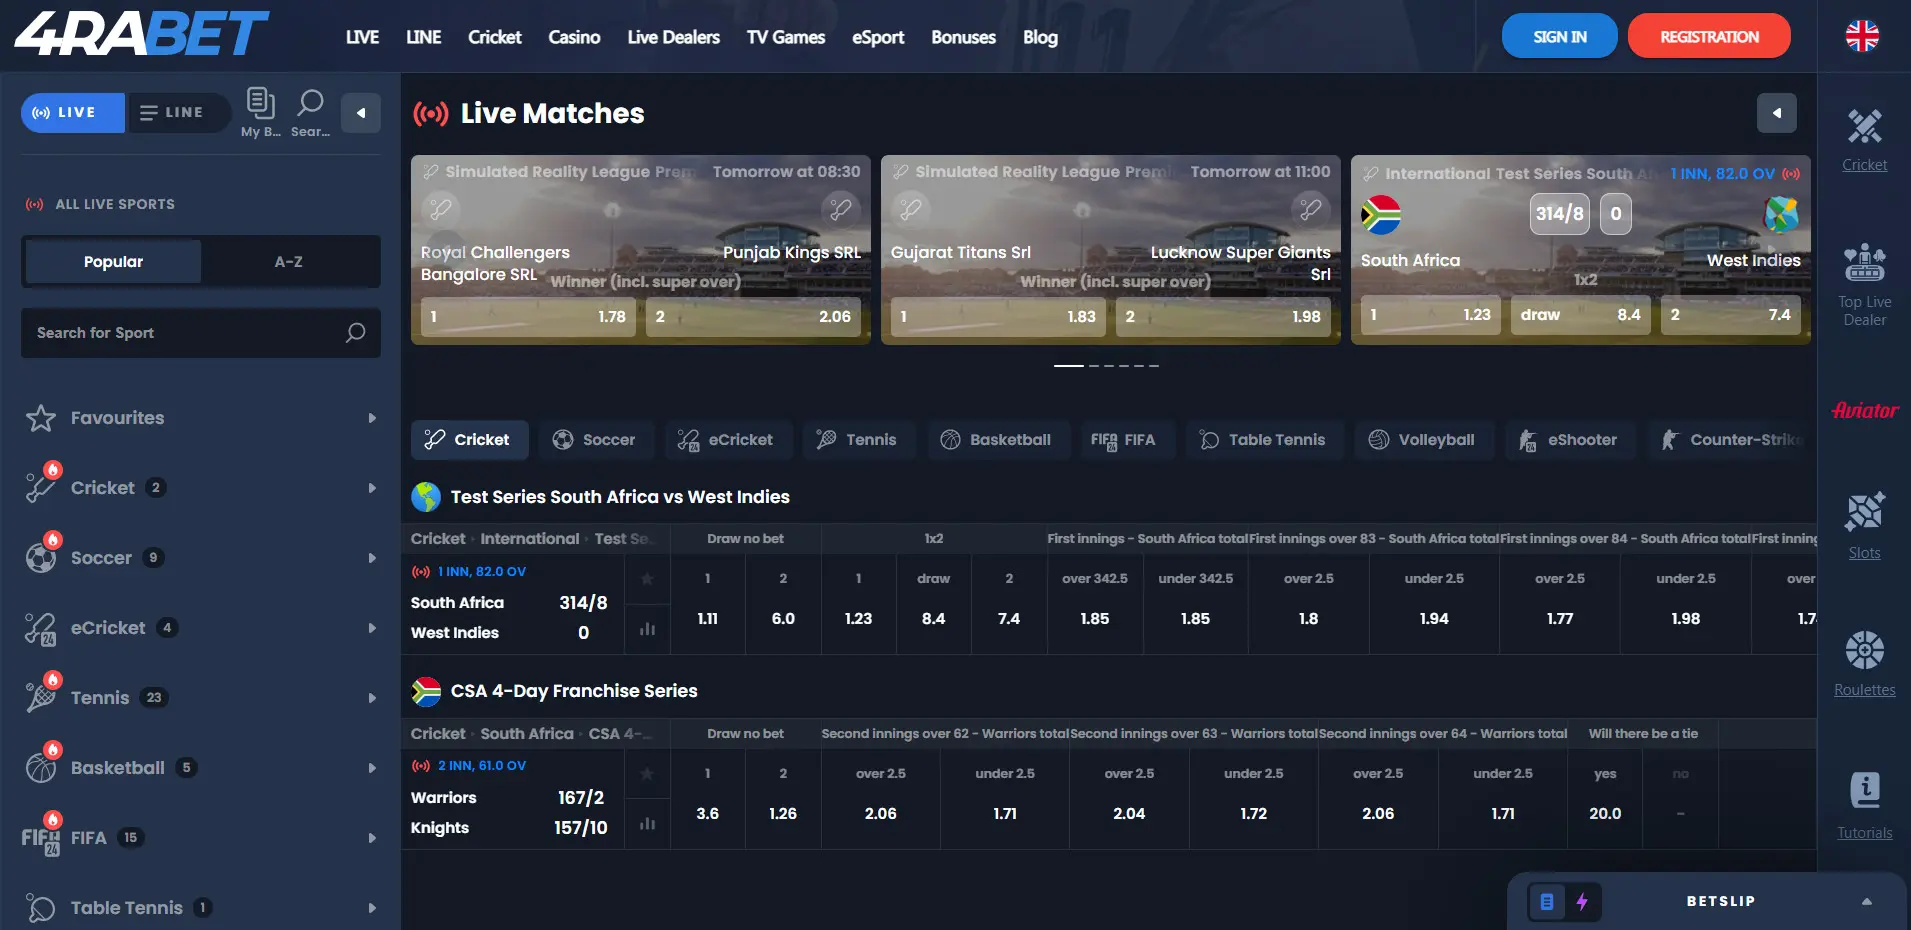
Task: Open the Roulettes icon
Action: point(1865,651)
